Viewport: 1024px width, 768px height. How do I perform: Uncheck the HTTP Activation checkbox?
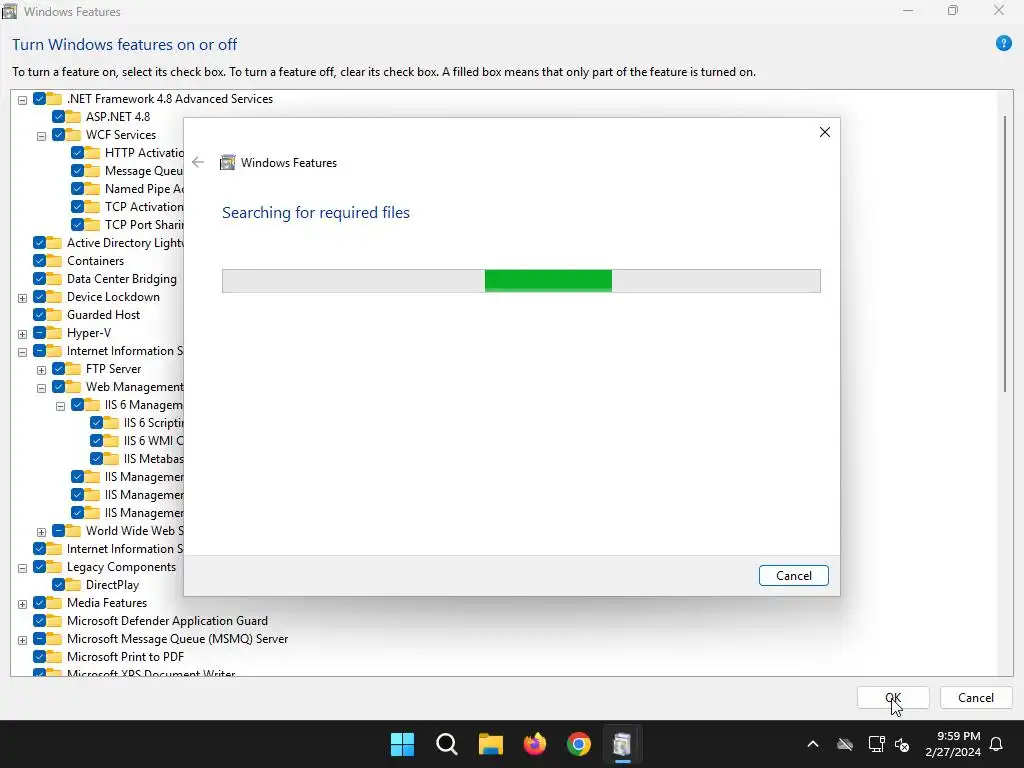click(77, 152)
